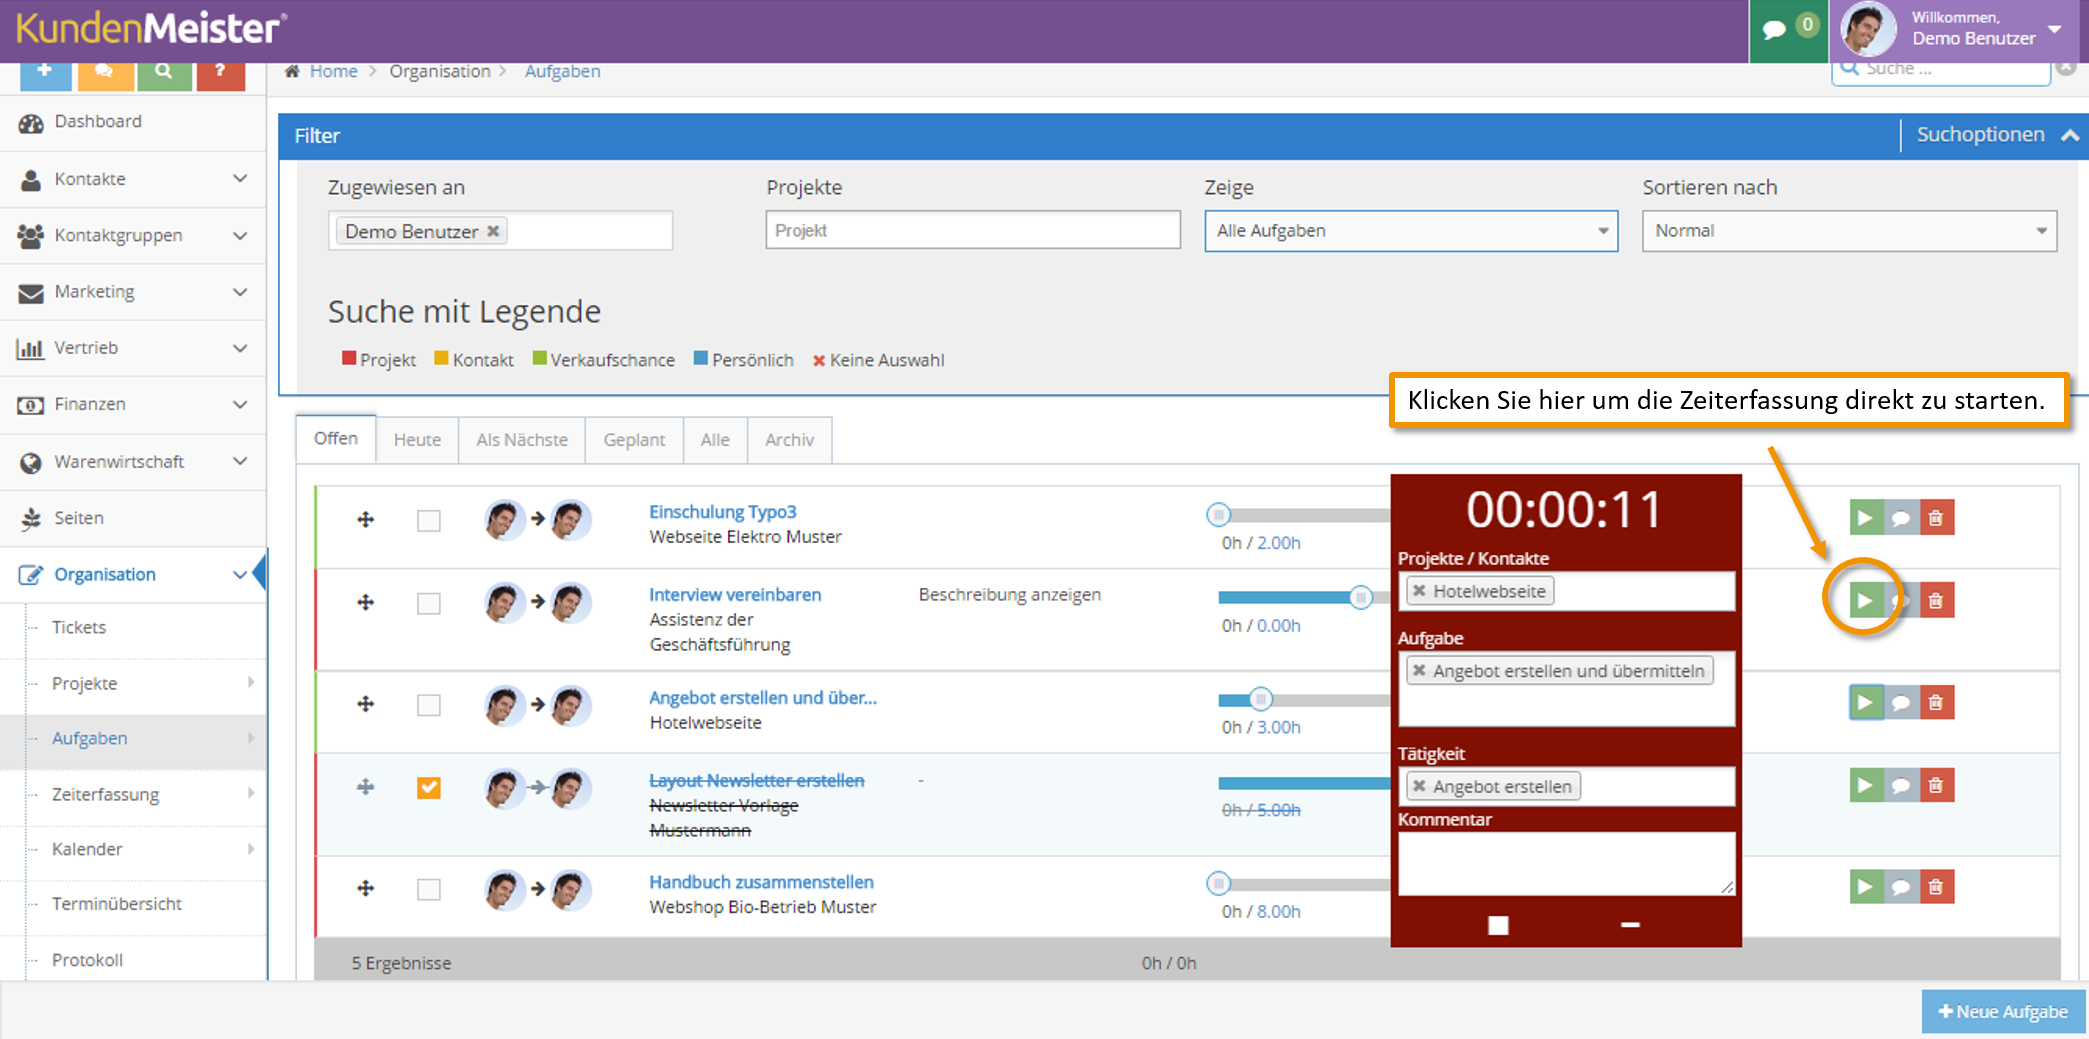Click the Interview vereinbaren progress slider handle
This screenshot has height=1039, width=2089.
[x=1360, y=598]
